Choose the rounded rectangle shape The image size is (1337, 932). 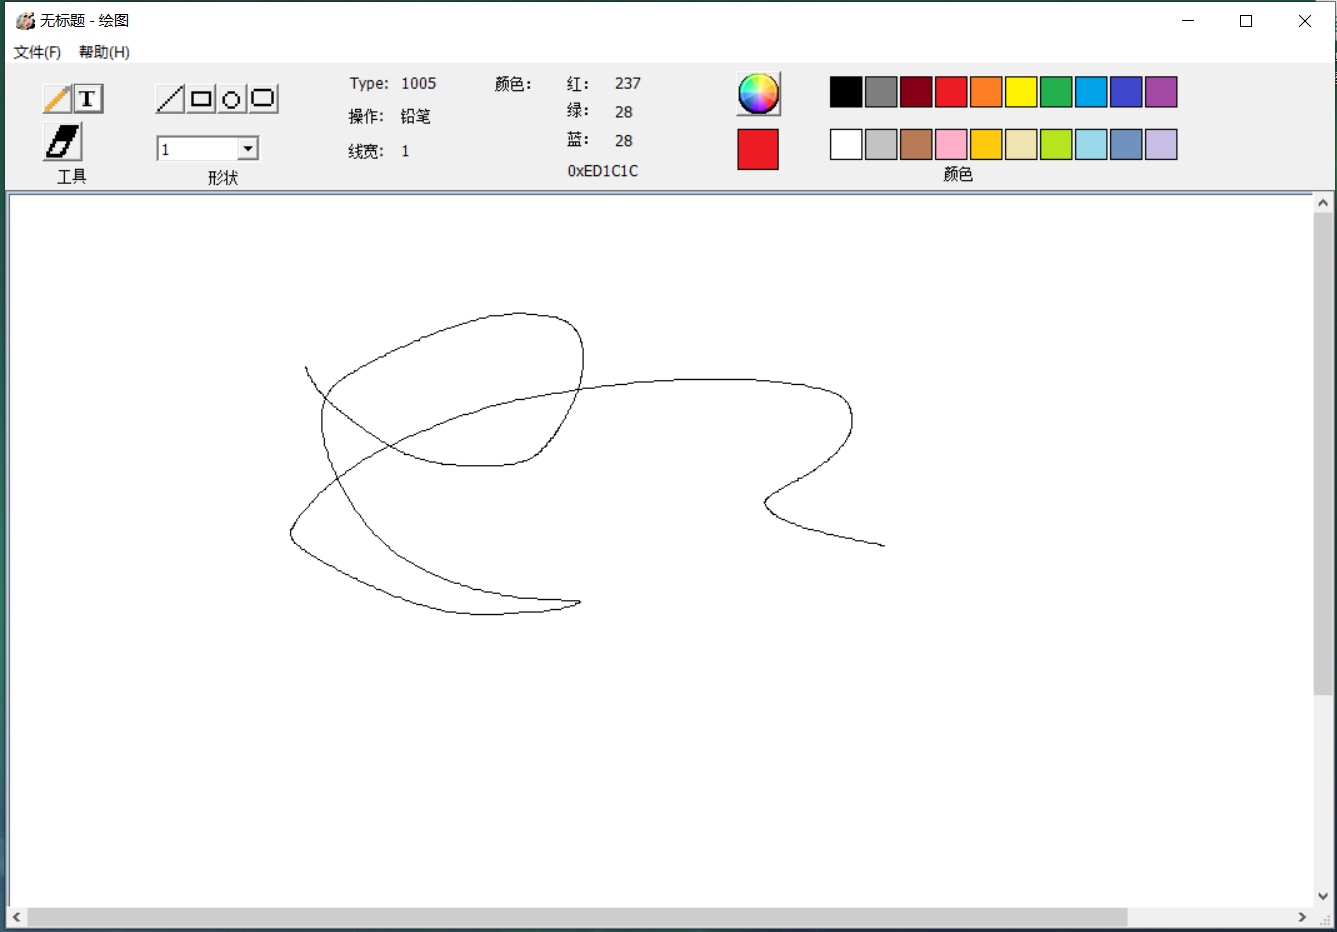pyautogui.click(x=262, y=98)
